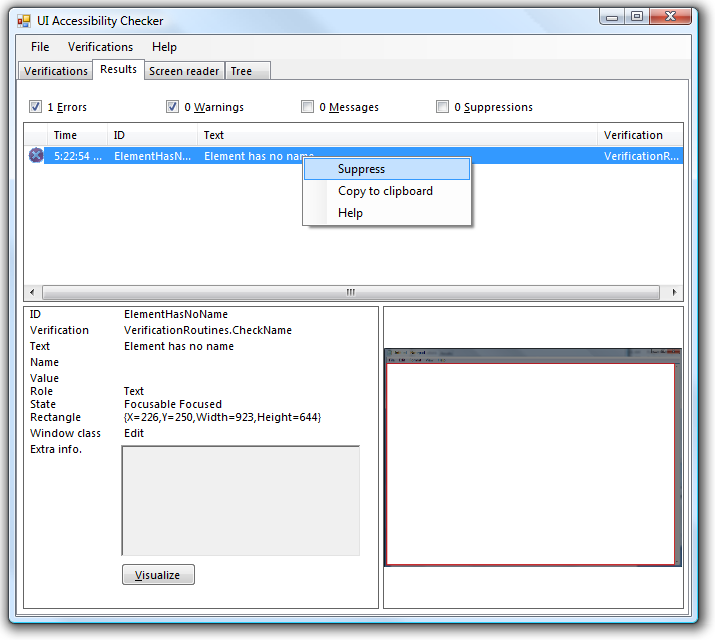Toggle the Errors checkbox

tap(36, 107)
